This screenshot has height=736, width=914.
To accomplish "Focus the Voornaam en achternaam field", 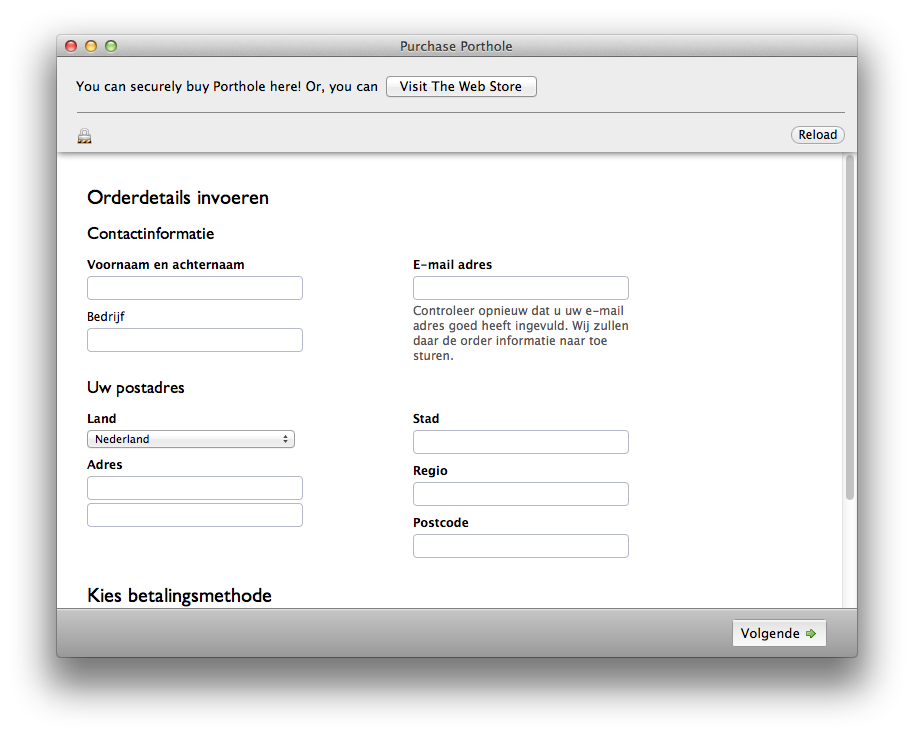I will click(x=195, y=288).
